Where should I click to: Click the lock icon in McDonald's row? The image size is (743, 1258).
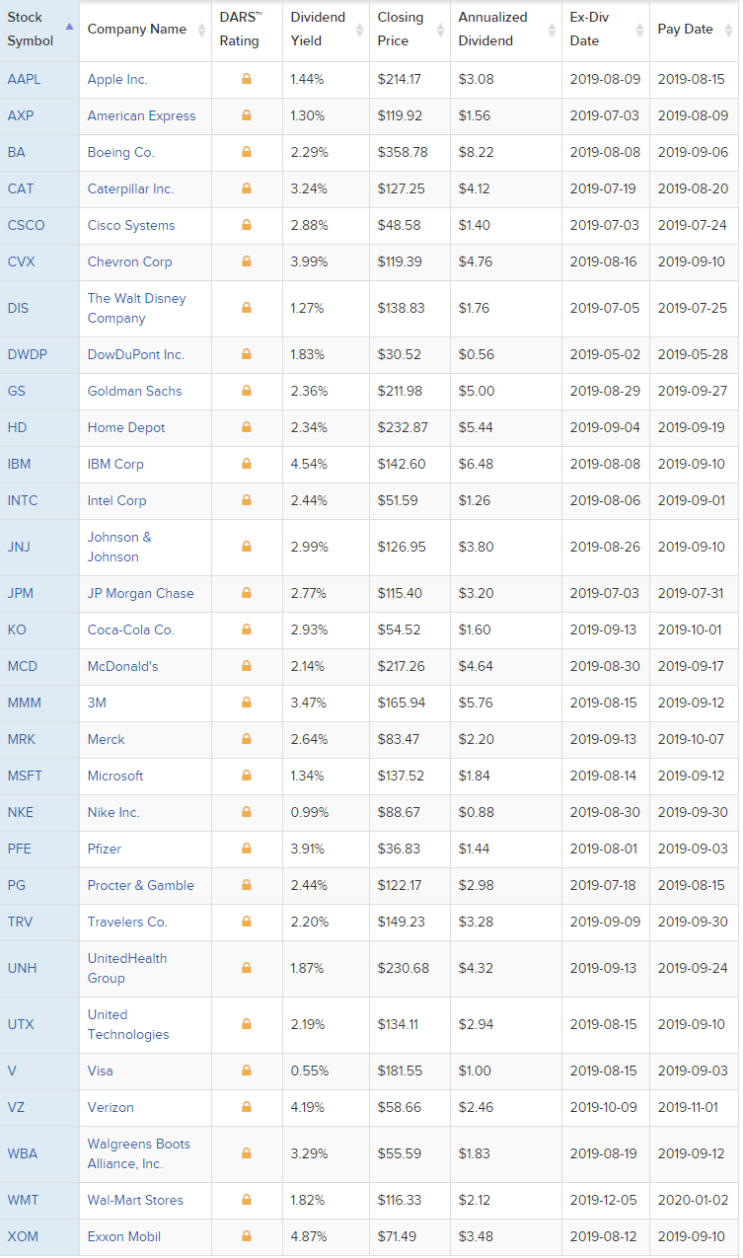coord(247,666)
